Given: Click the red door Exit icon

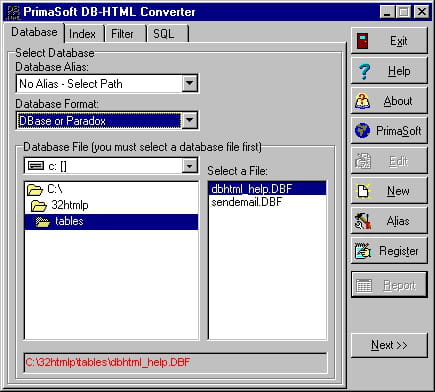Looking at the screenshot, I should [363, 41].
